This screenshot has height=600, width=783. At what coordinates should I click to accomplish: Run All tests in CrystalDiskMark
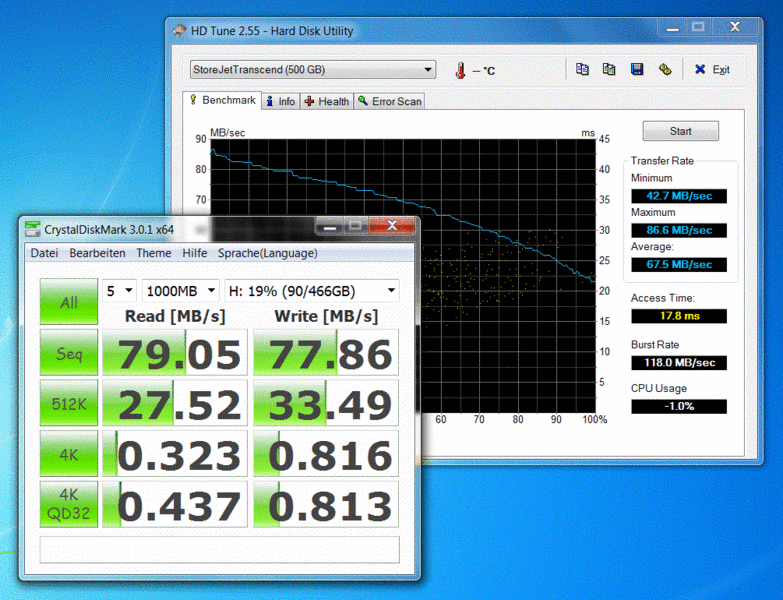(69, 301)
